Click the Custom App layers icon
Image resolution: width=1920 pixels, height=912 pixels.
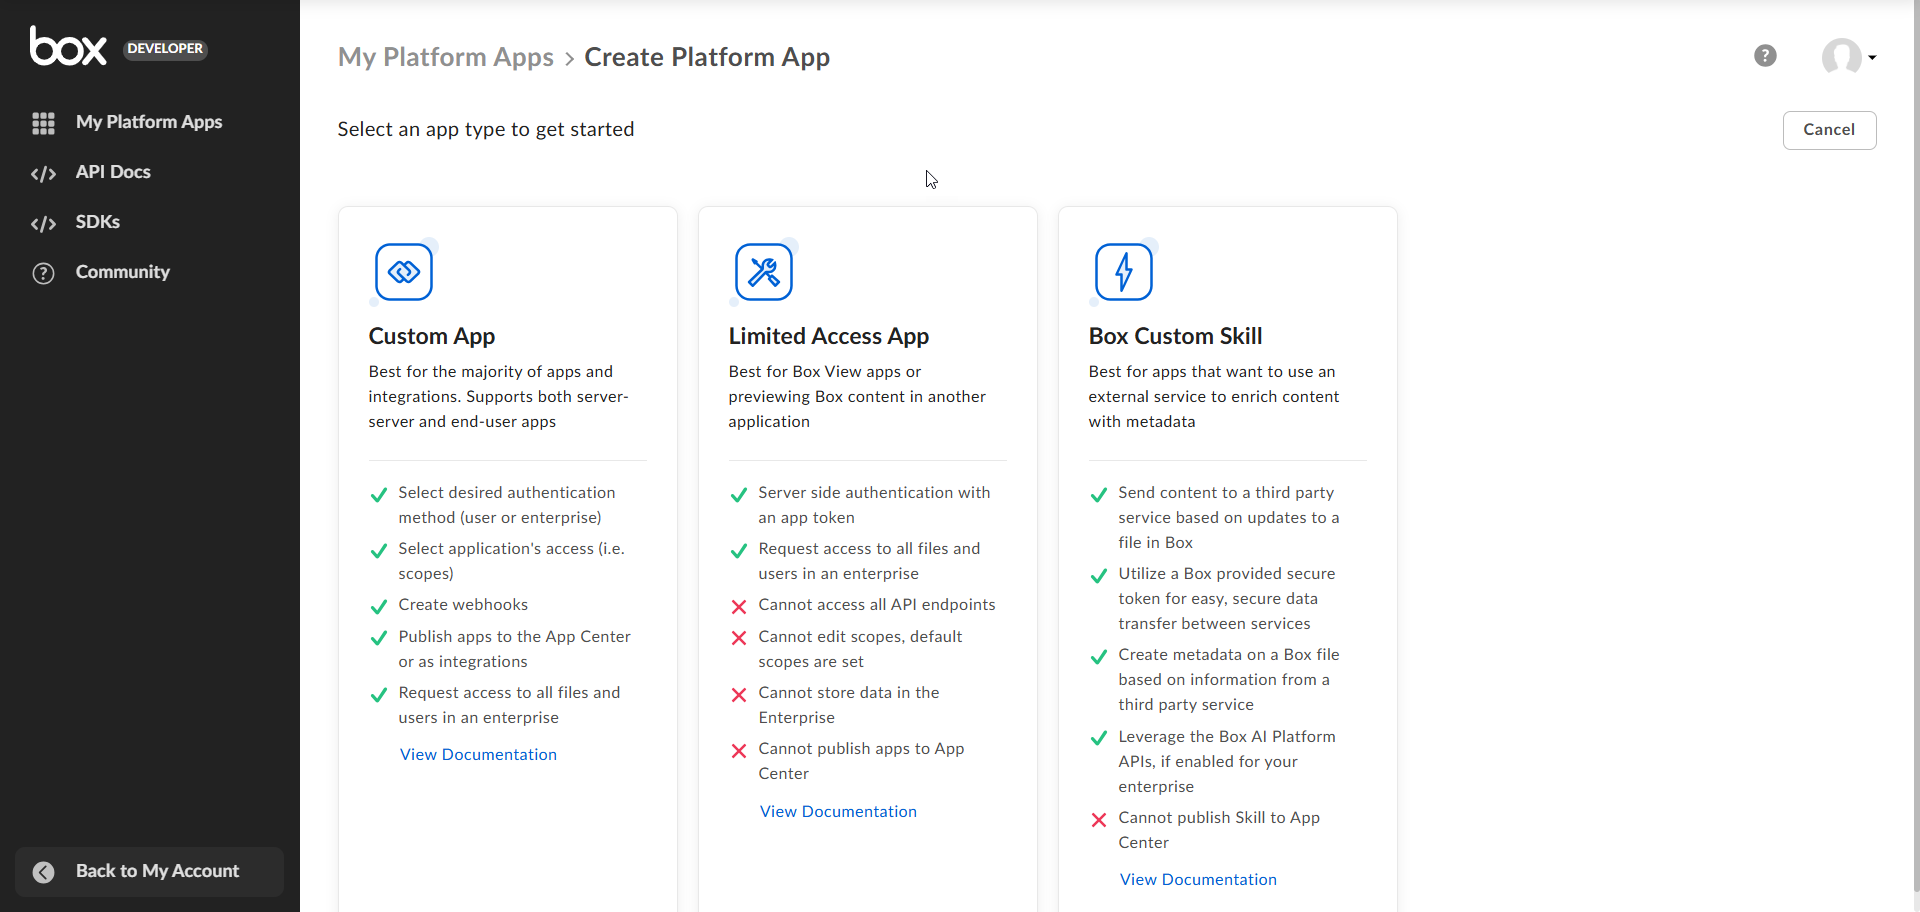coord(403,272)
